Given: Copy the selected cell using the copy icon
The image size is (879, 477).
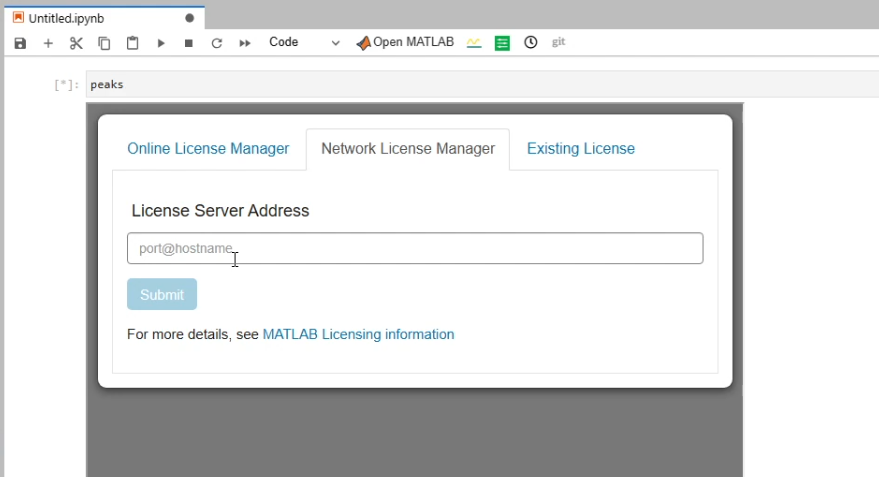Looking at the screenshot, I should (x=104, y=43).
